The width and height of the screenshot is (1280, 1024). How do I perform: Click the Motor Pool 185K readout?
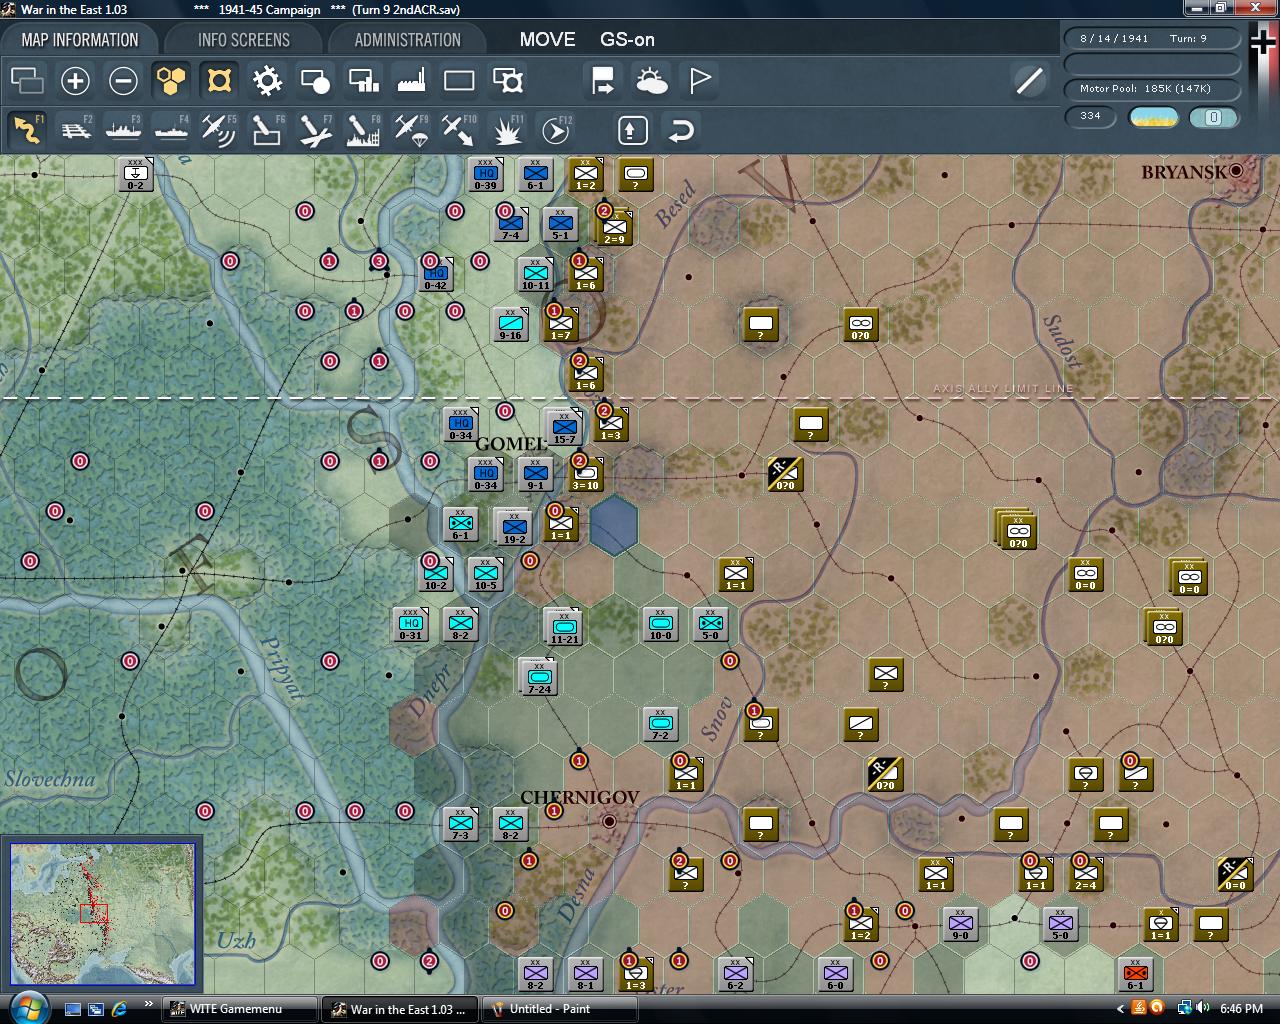[1153, 89]
